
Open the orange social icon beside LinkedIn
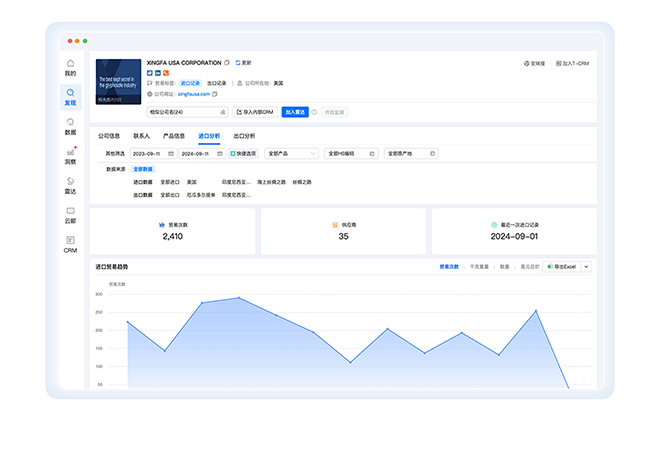(x=166, y=73)
